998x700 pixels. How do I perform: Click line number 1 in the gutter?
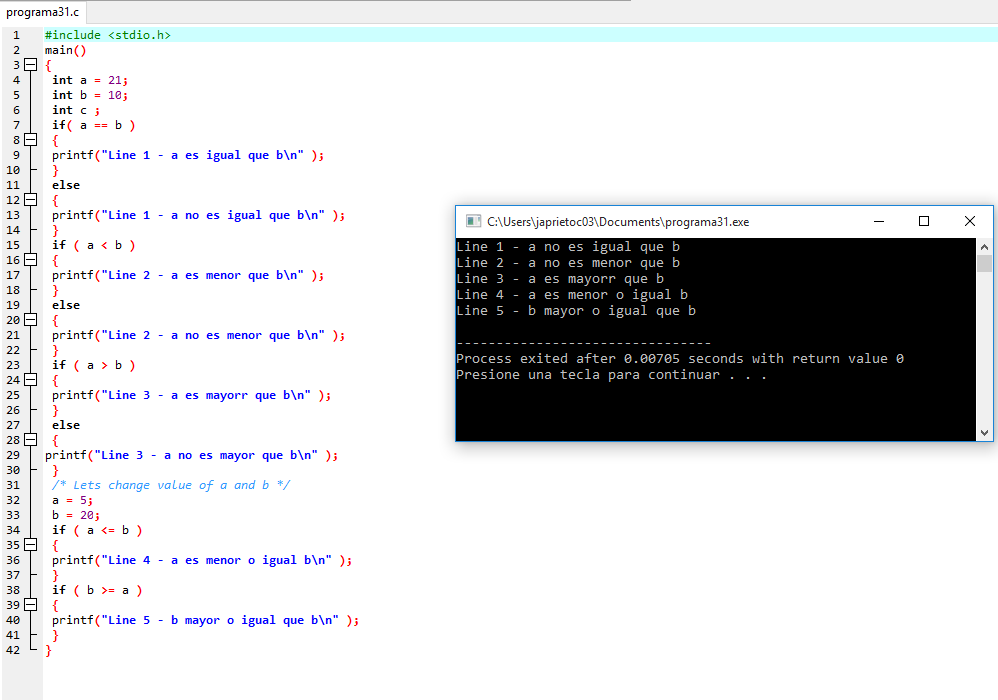tap(17, 35)
